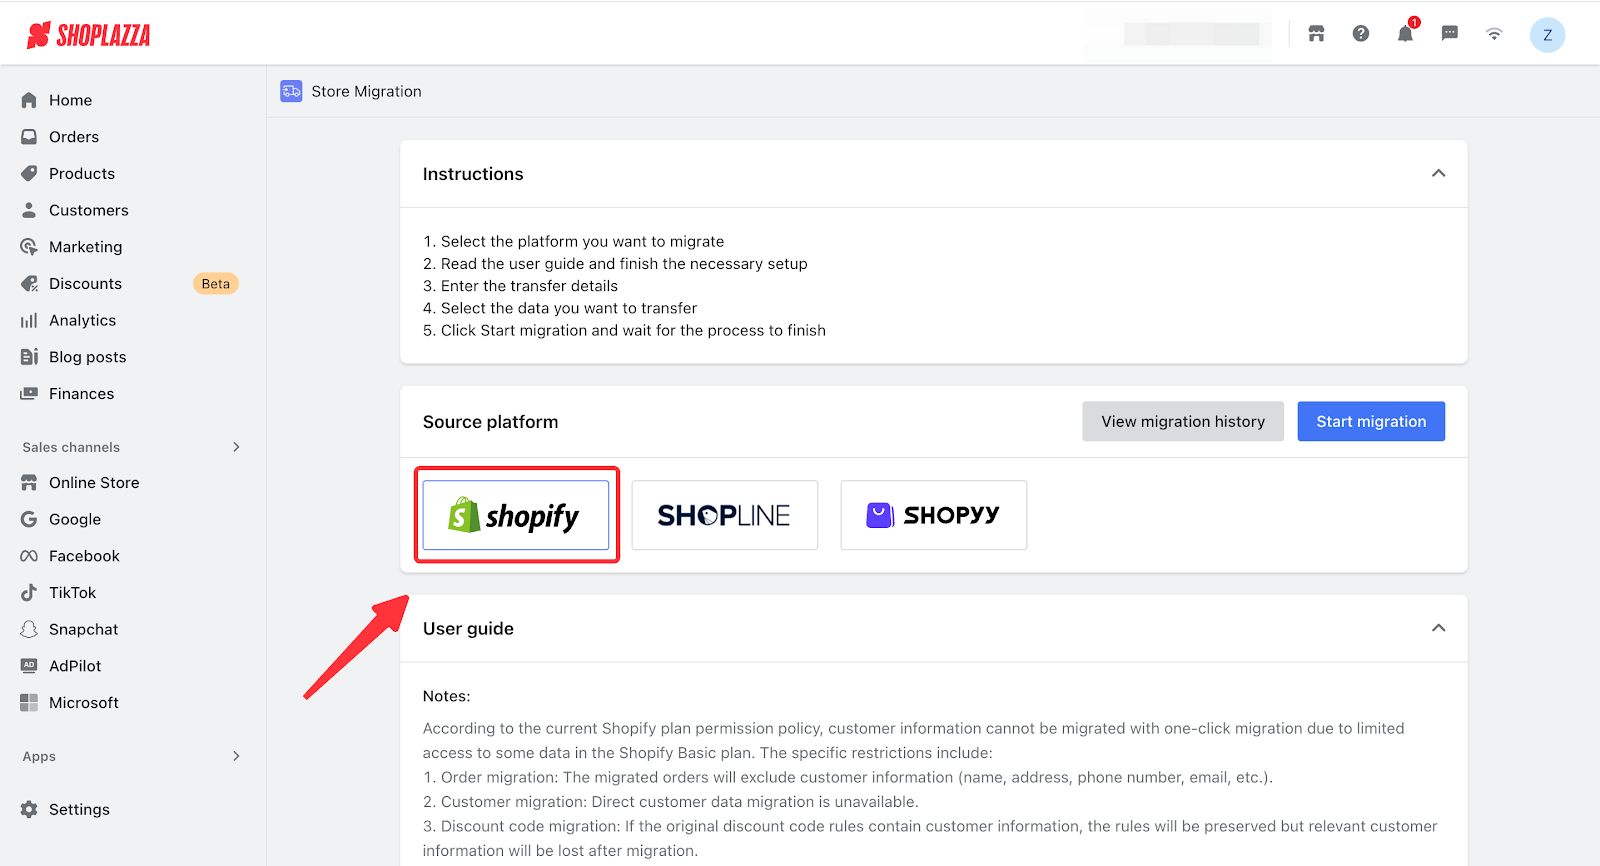Open the Discounts menu item
1600x866 pixels.
(x=85, y=284)
